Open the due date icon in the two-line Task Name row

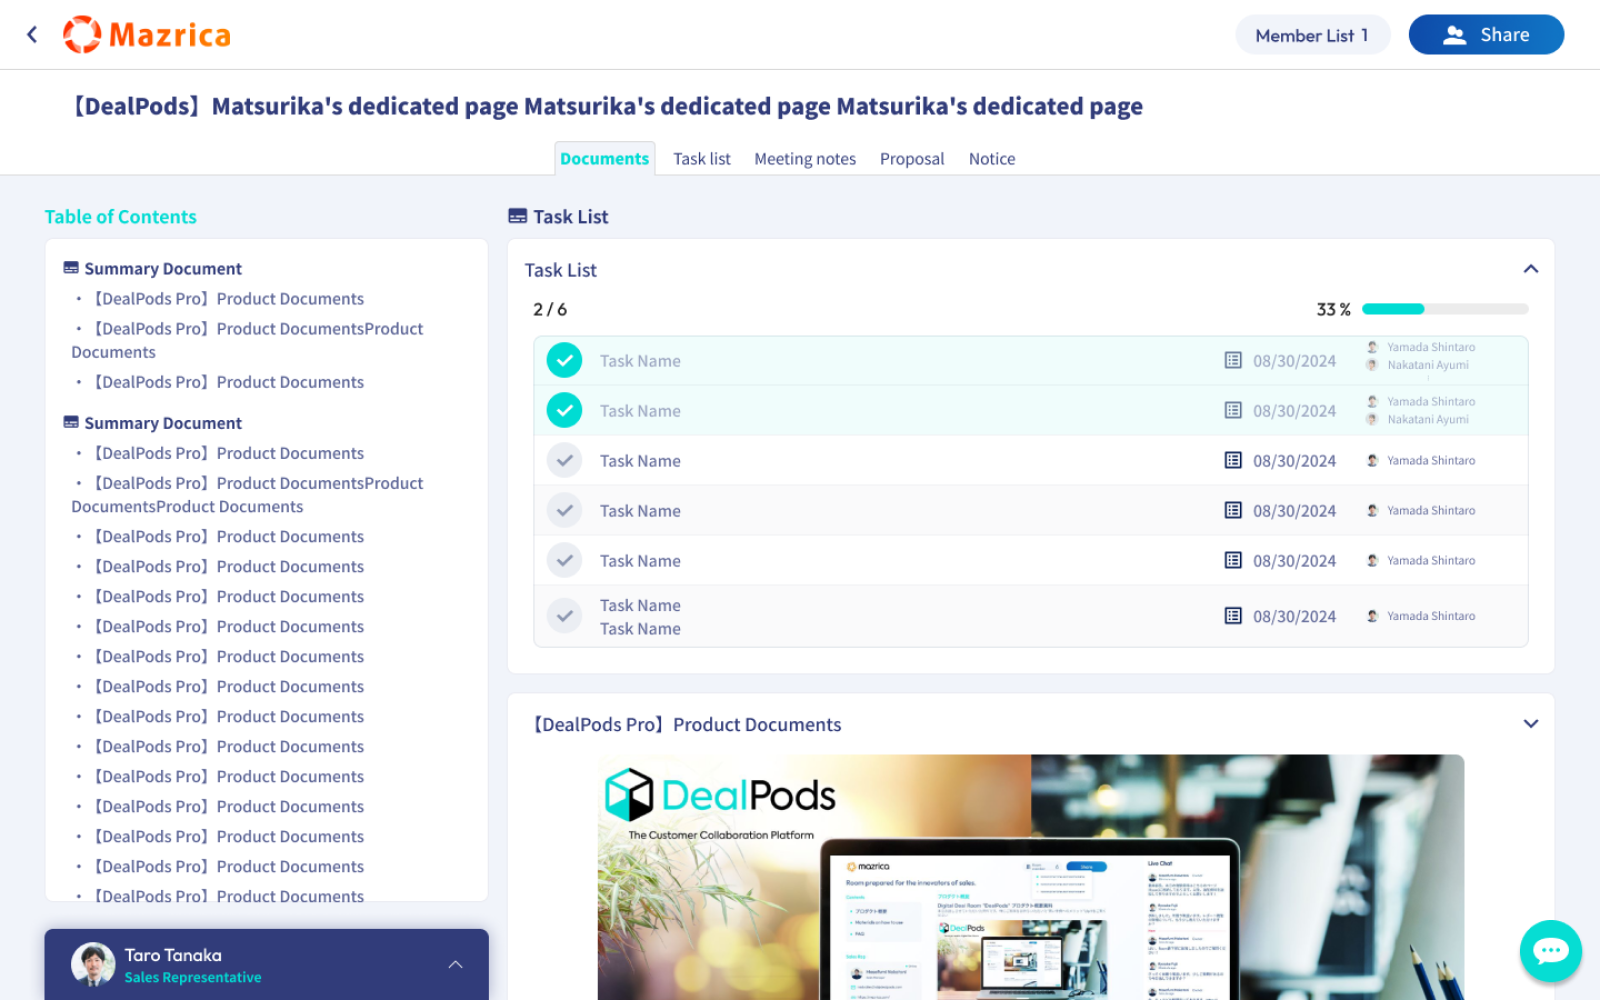1233,616
